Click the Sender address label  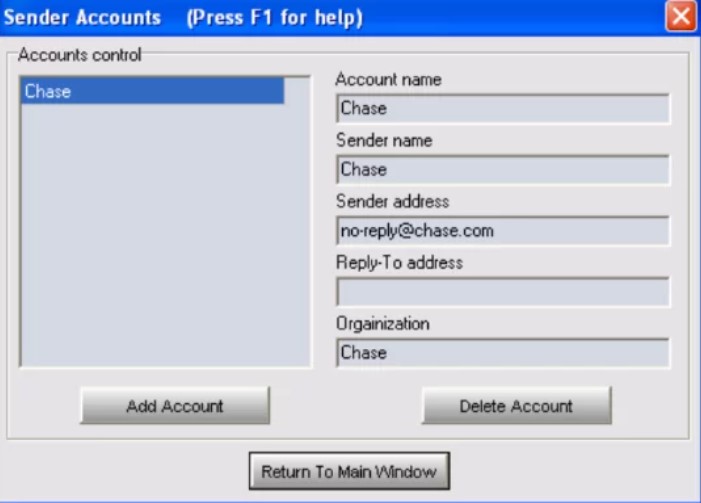[392, 202]
